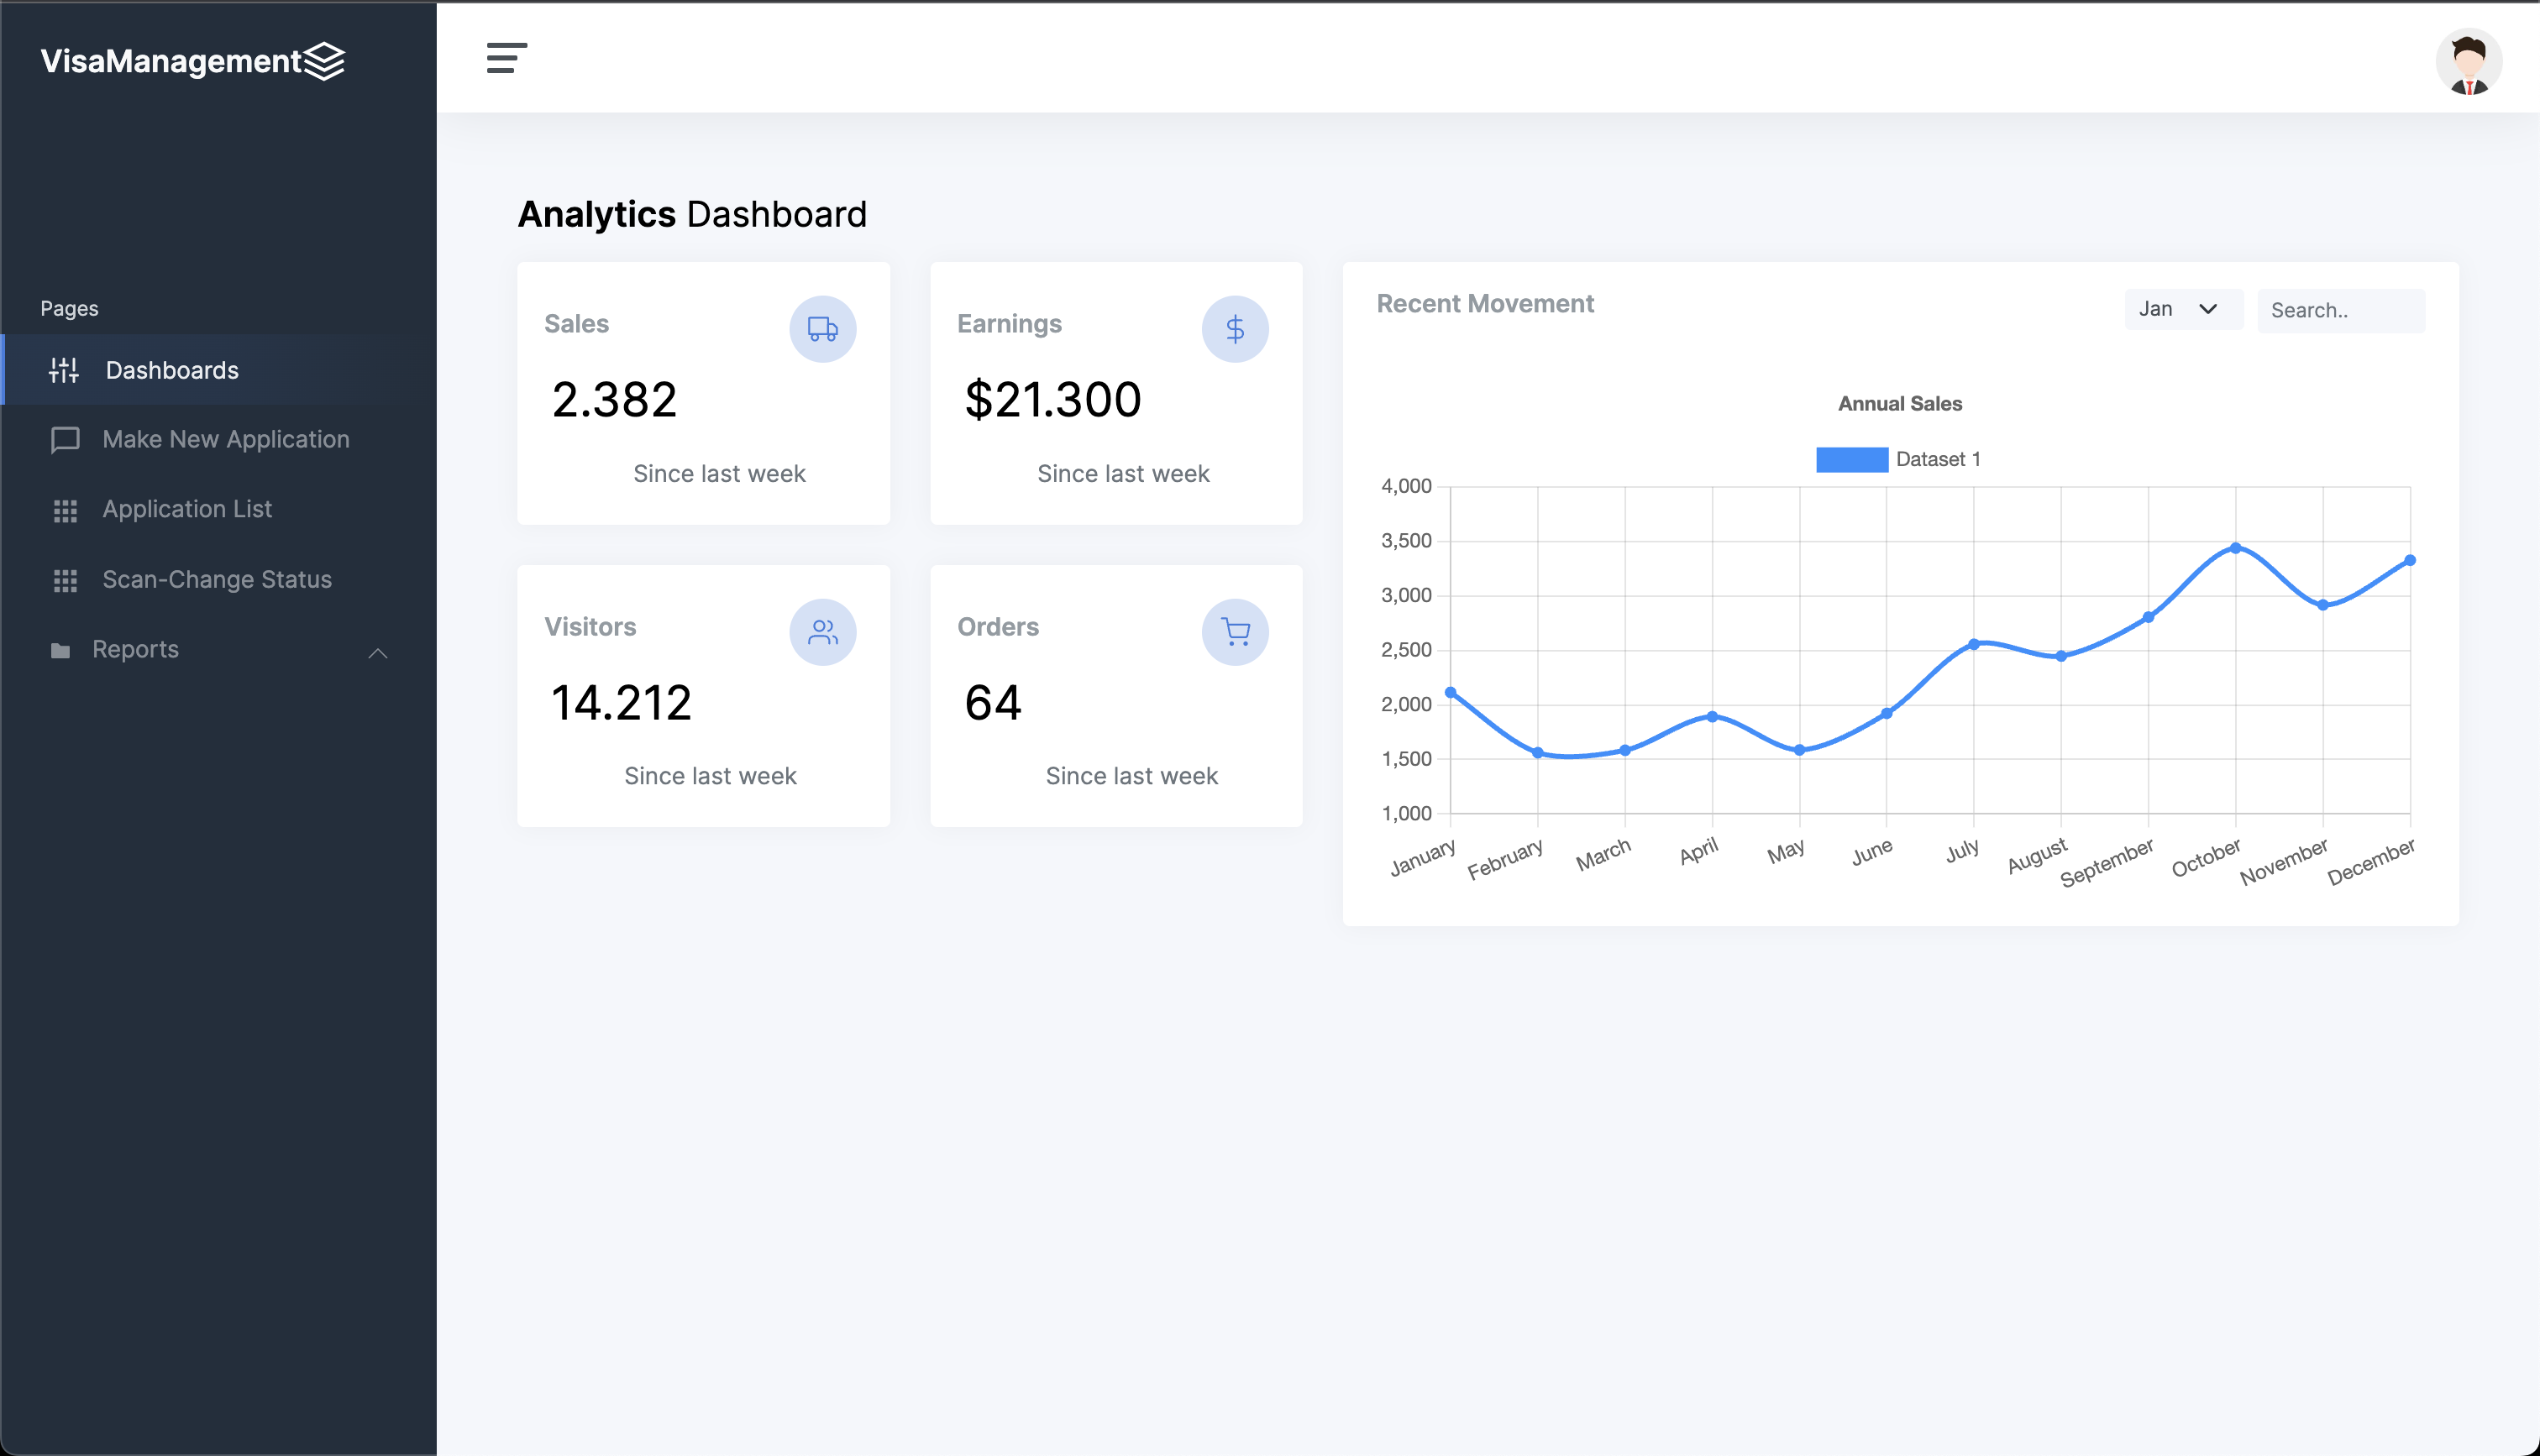This screenshot has height=1456, width=2540.
Task: Click the Scan-Change Status grid icon
Action: [x=65, y=581]
